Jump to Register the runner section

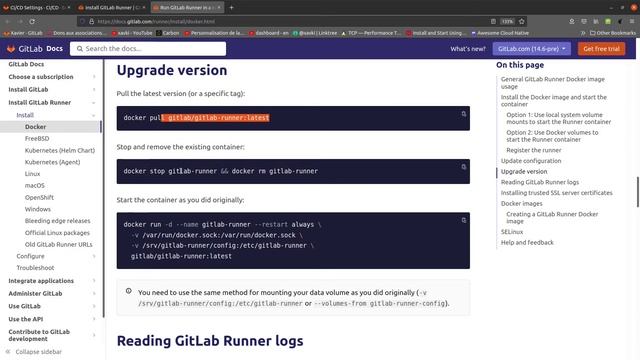[x=533, y=150]
